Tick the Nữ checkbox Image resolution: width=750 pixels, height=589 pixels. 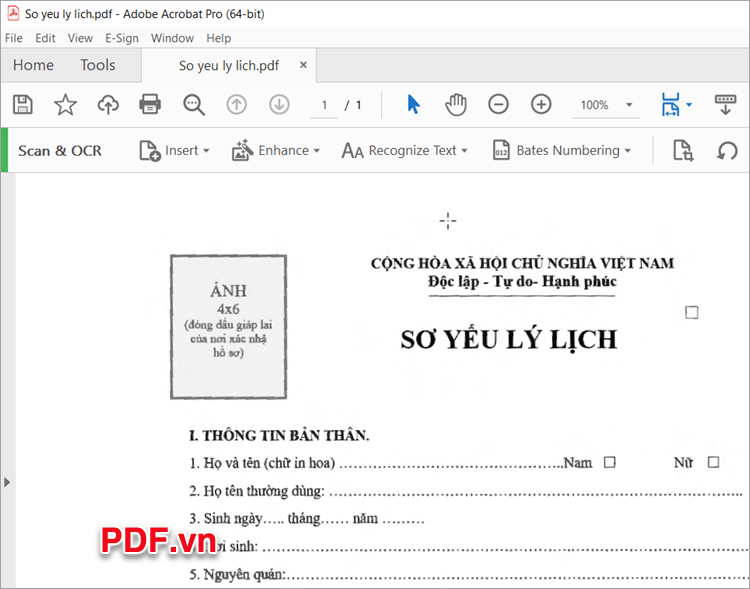pyautogui.click(x=713, y=462)
